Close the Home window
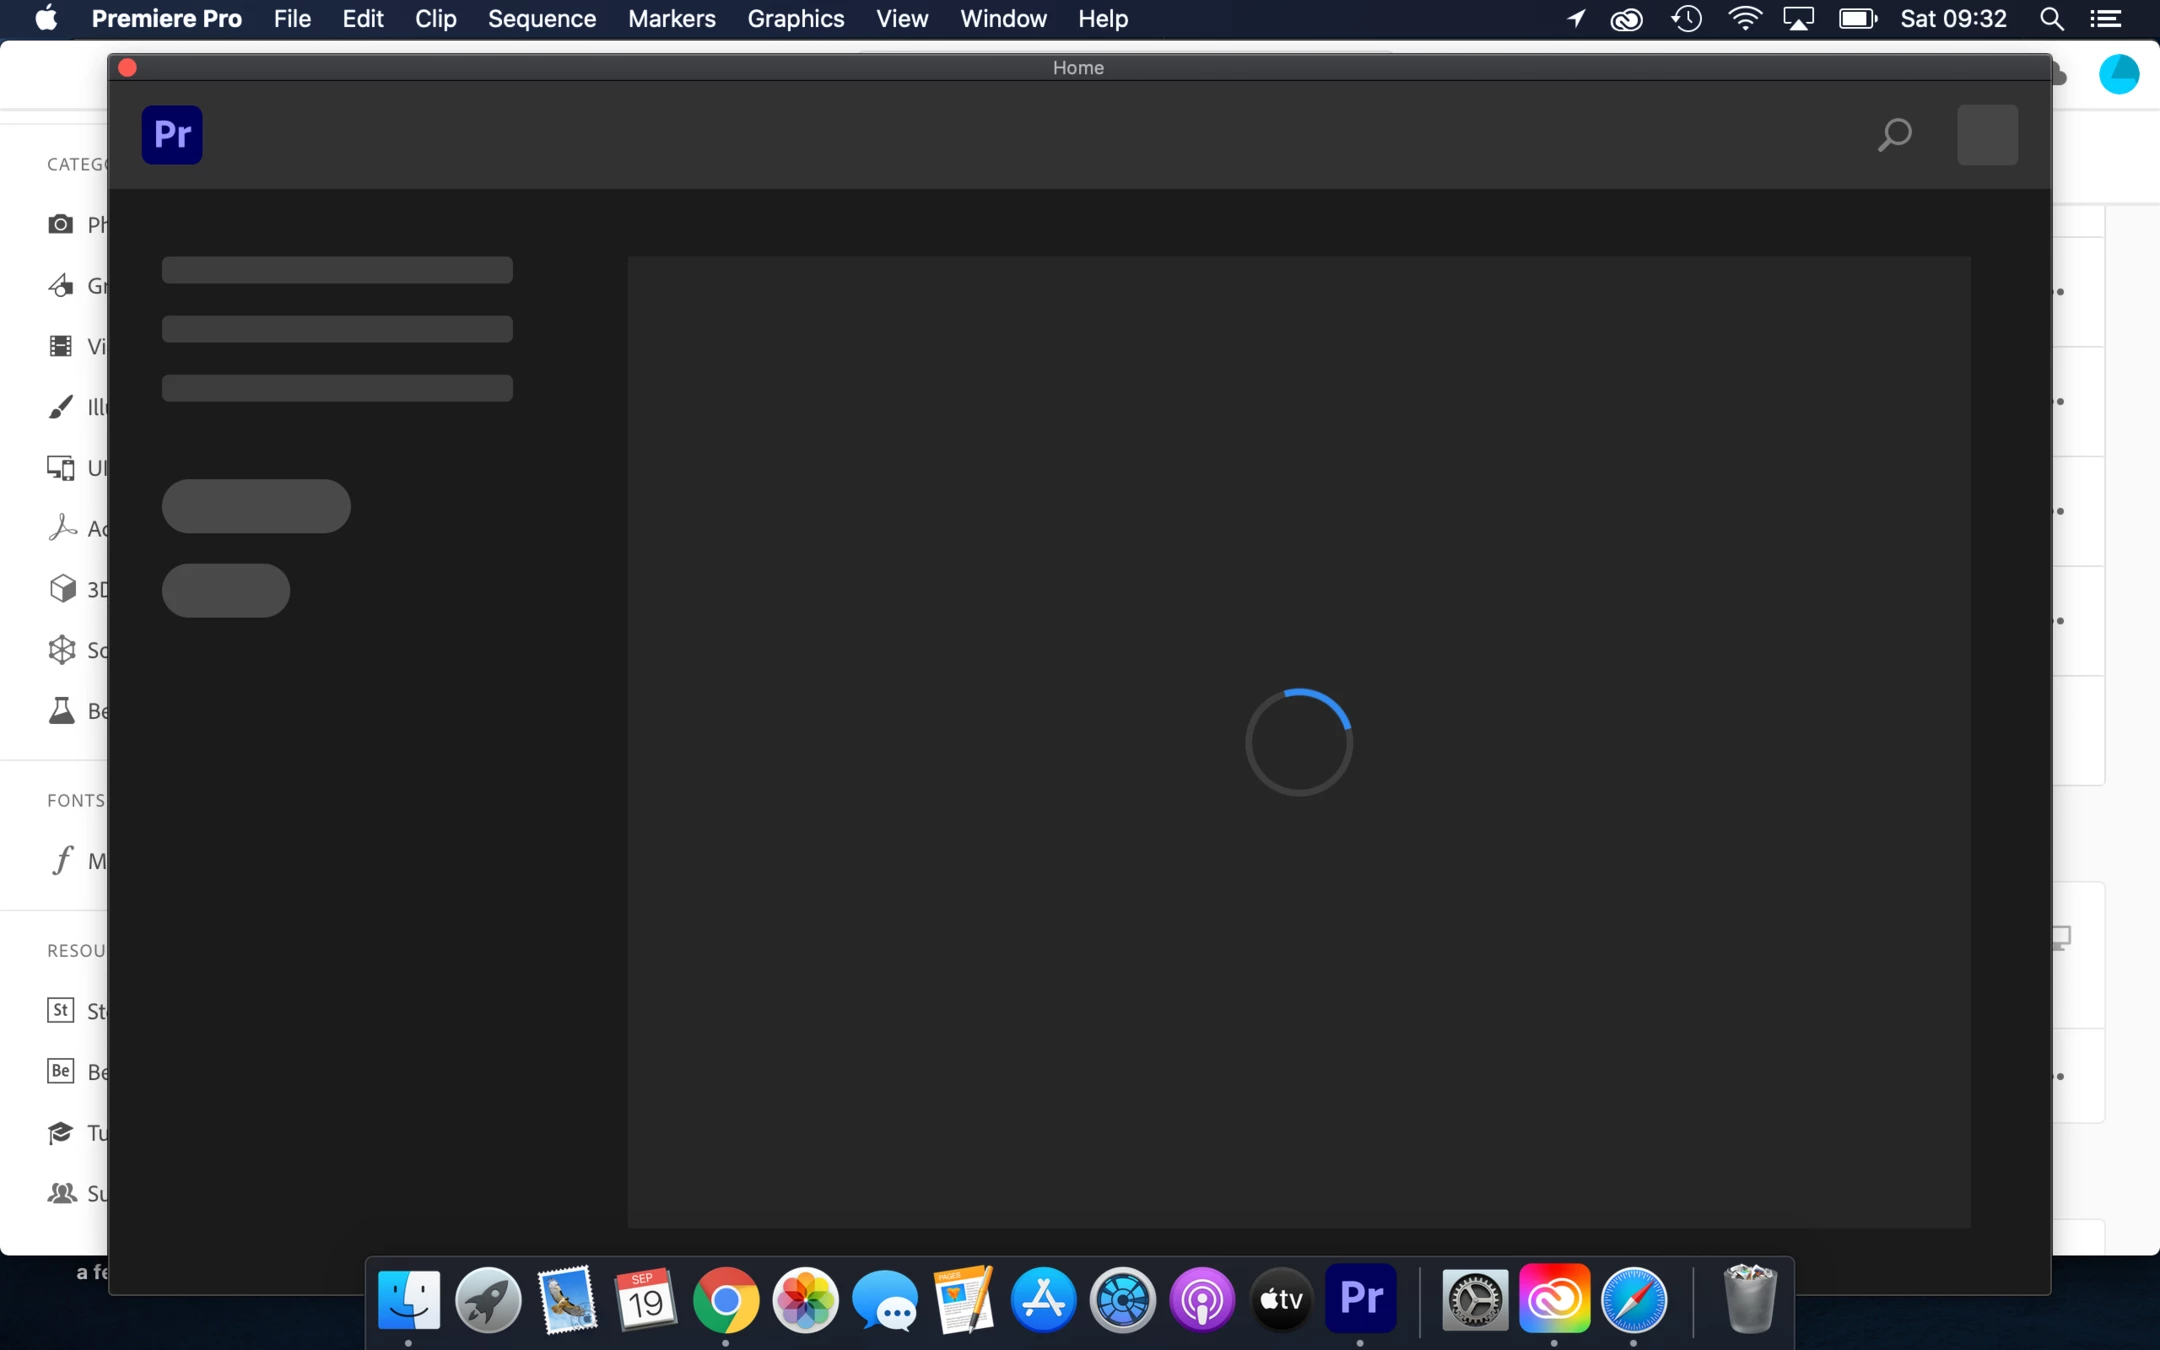Viewport: 2160px width, 1350px height. coord(127,68)
